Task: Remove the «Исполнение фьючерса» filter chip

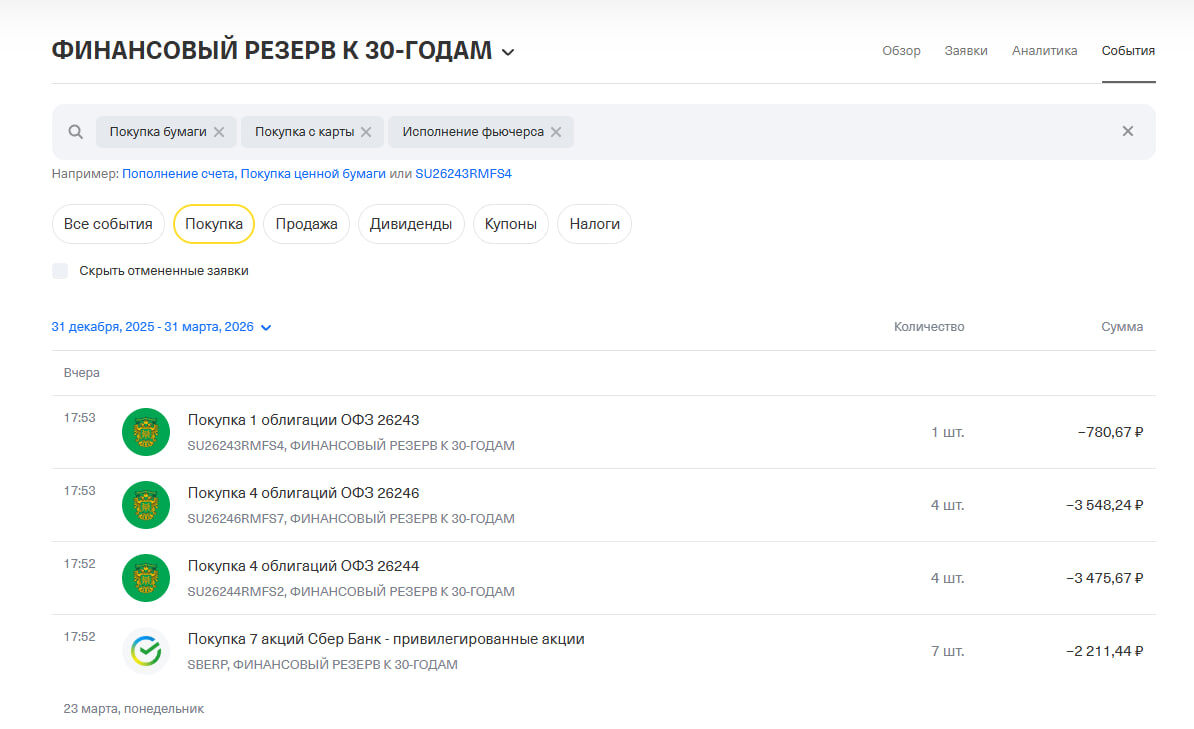Action: coord(557,131)
